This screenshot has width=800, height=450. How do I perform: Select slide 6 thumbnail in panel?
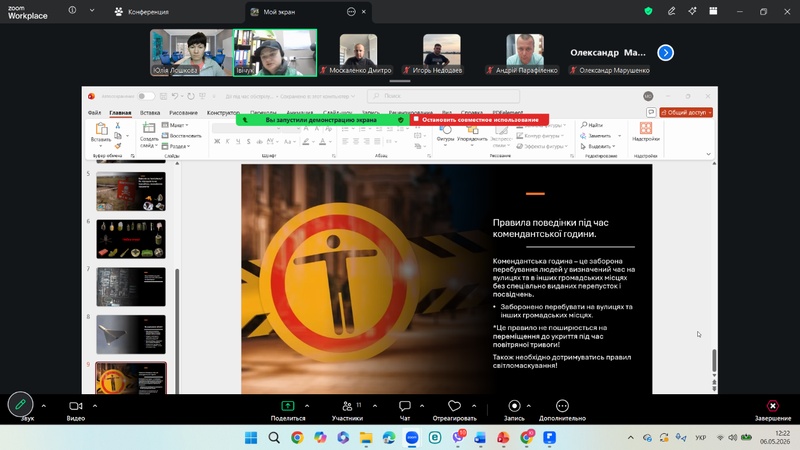pyautogui.click(x=131, y=239)
